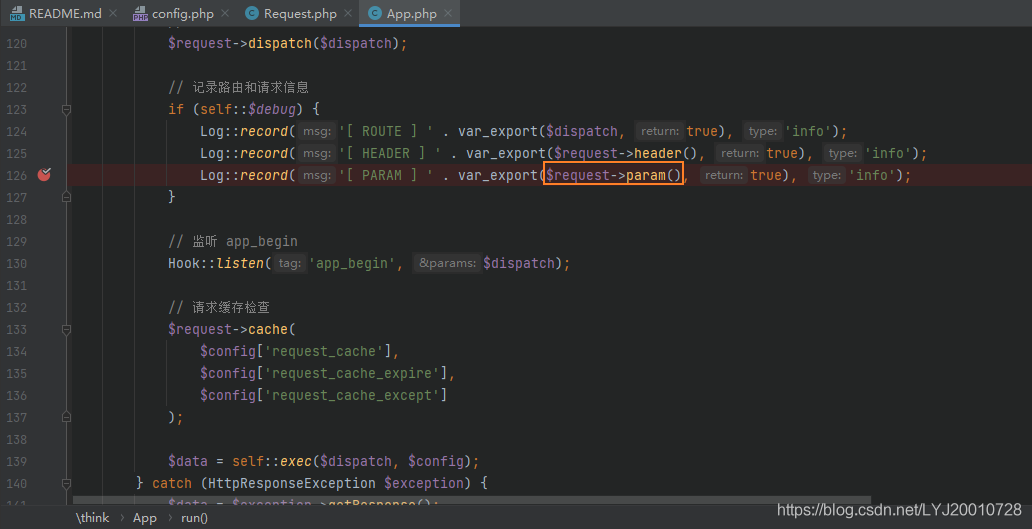Switch to the README.md tab
This screenshot has width=1032, height=529.
click(65, 13)
